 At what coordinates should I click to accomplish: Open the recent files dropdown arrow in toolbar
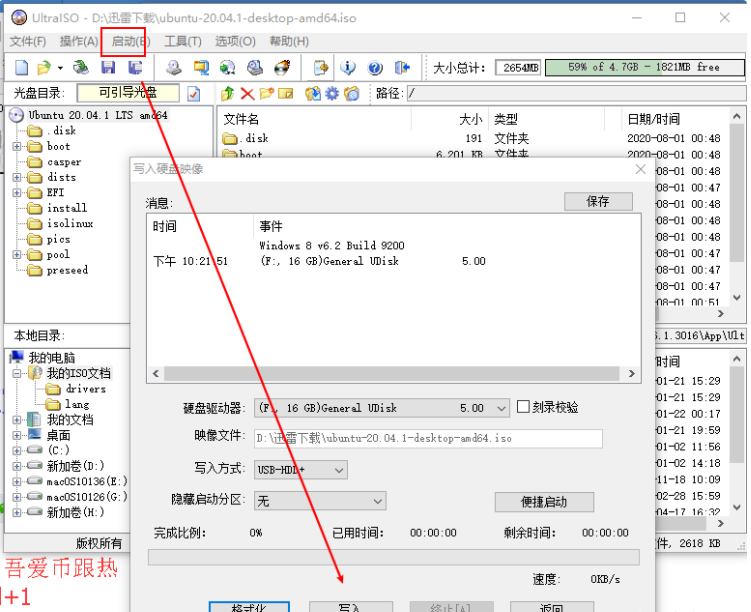[60, 68]
